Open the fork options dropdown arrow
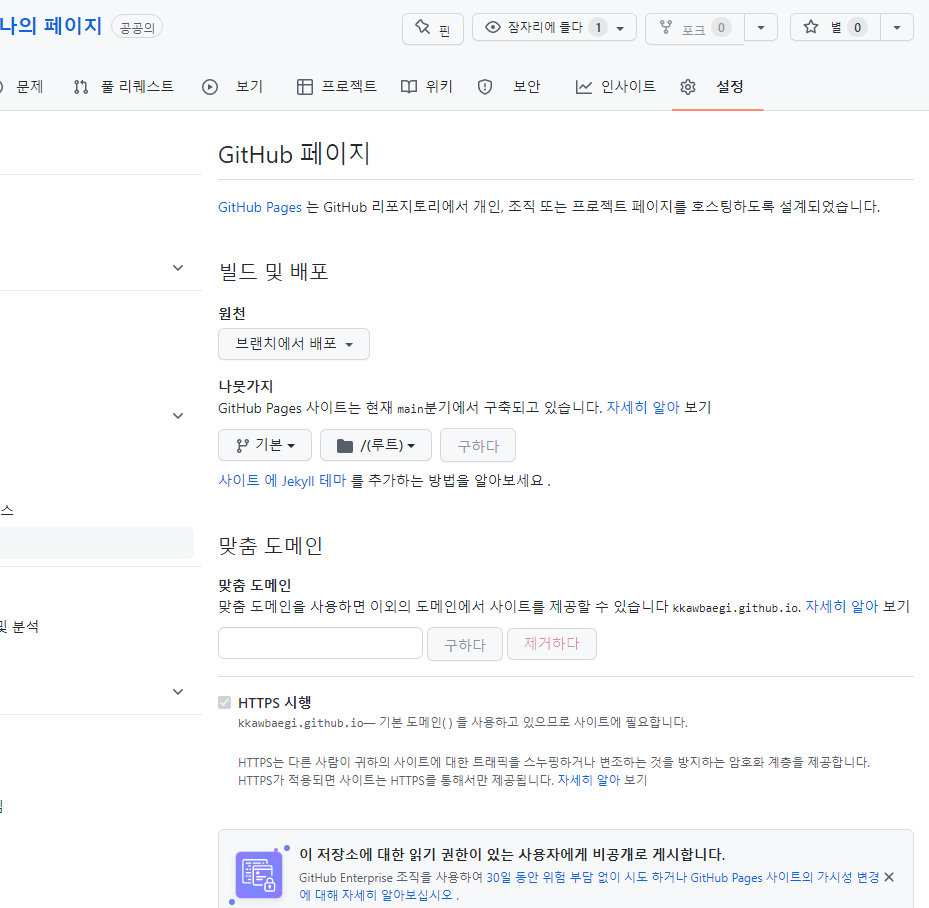This screenshot has width=929, height=908. tap(761, 28)
